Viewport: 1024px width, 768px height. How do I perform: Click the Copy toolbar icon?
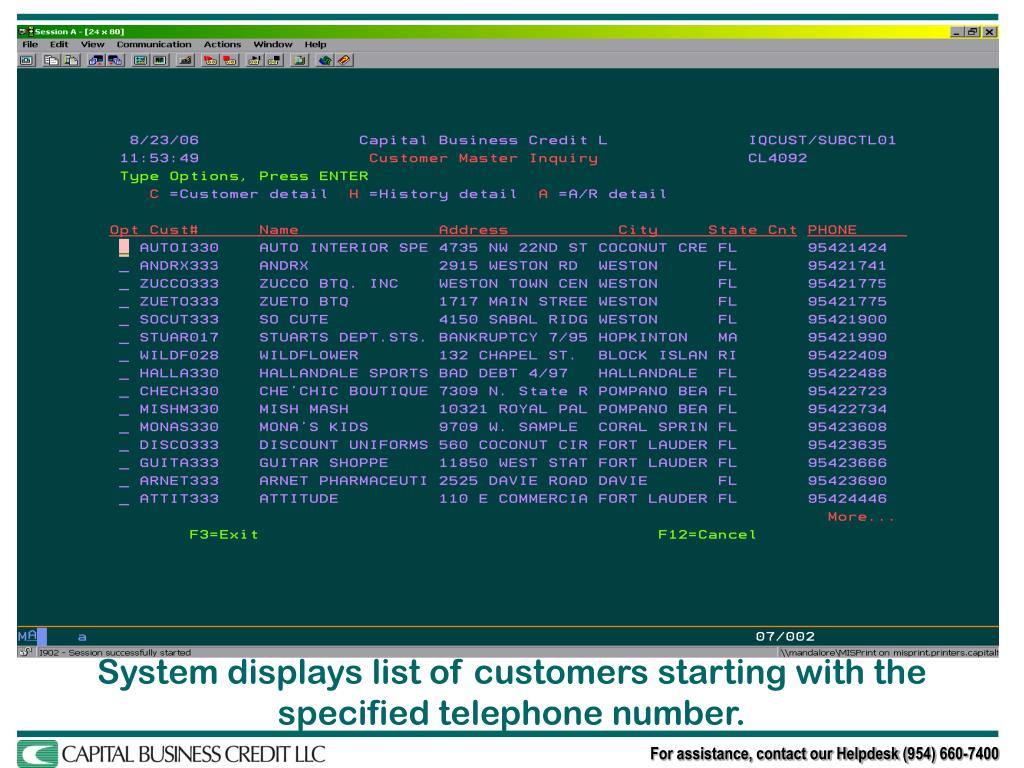(51, 60)
